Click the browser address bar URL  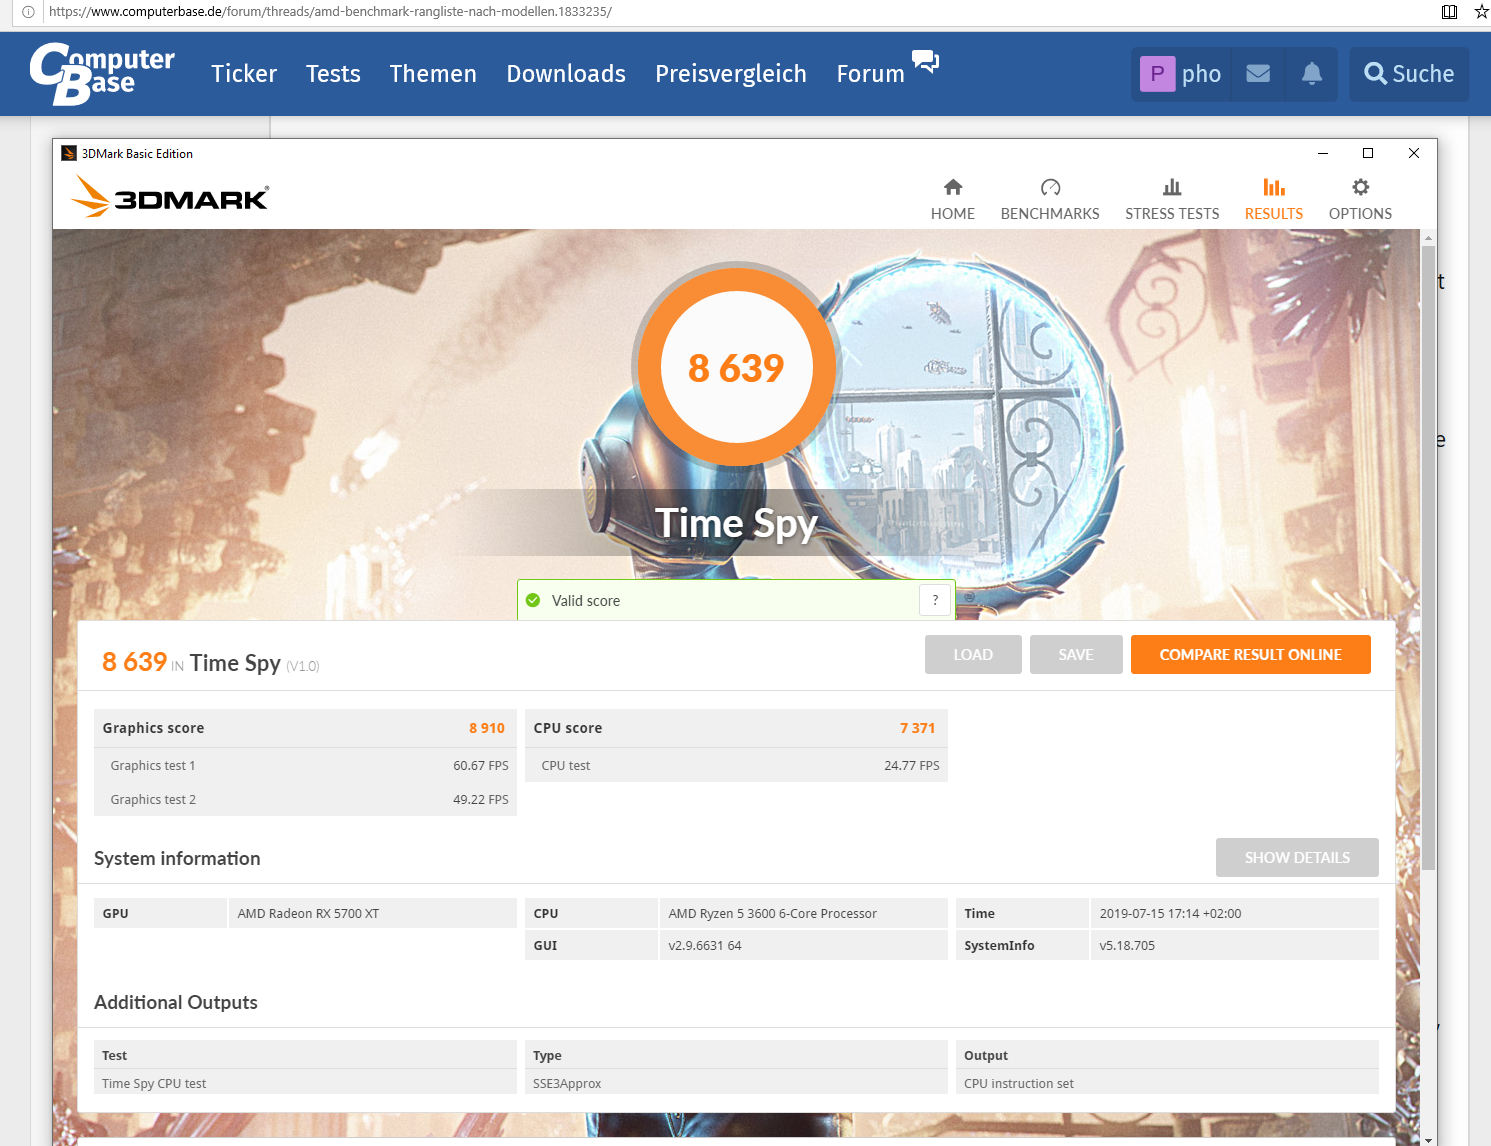(x=330, y=12)
